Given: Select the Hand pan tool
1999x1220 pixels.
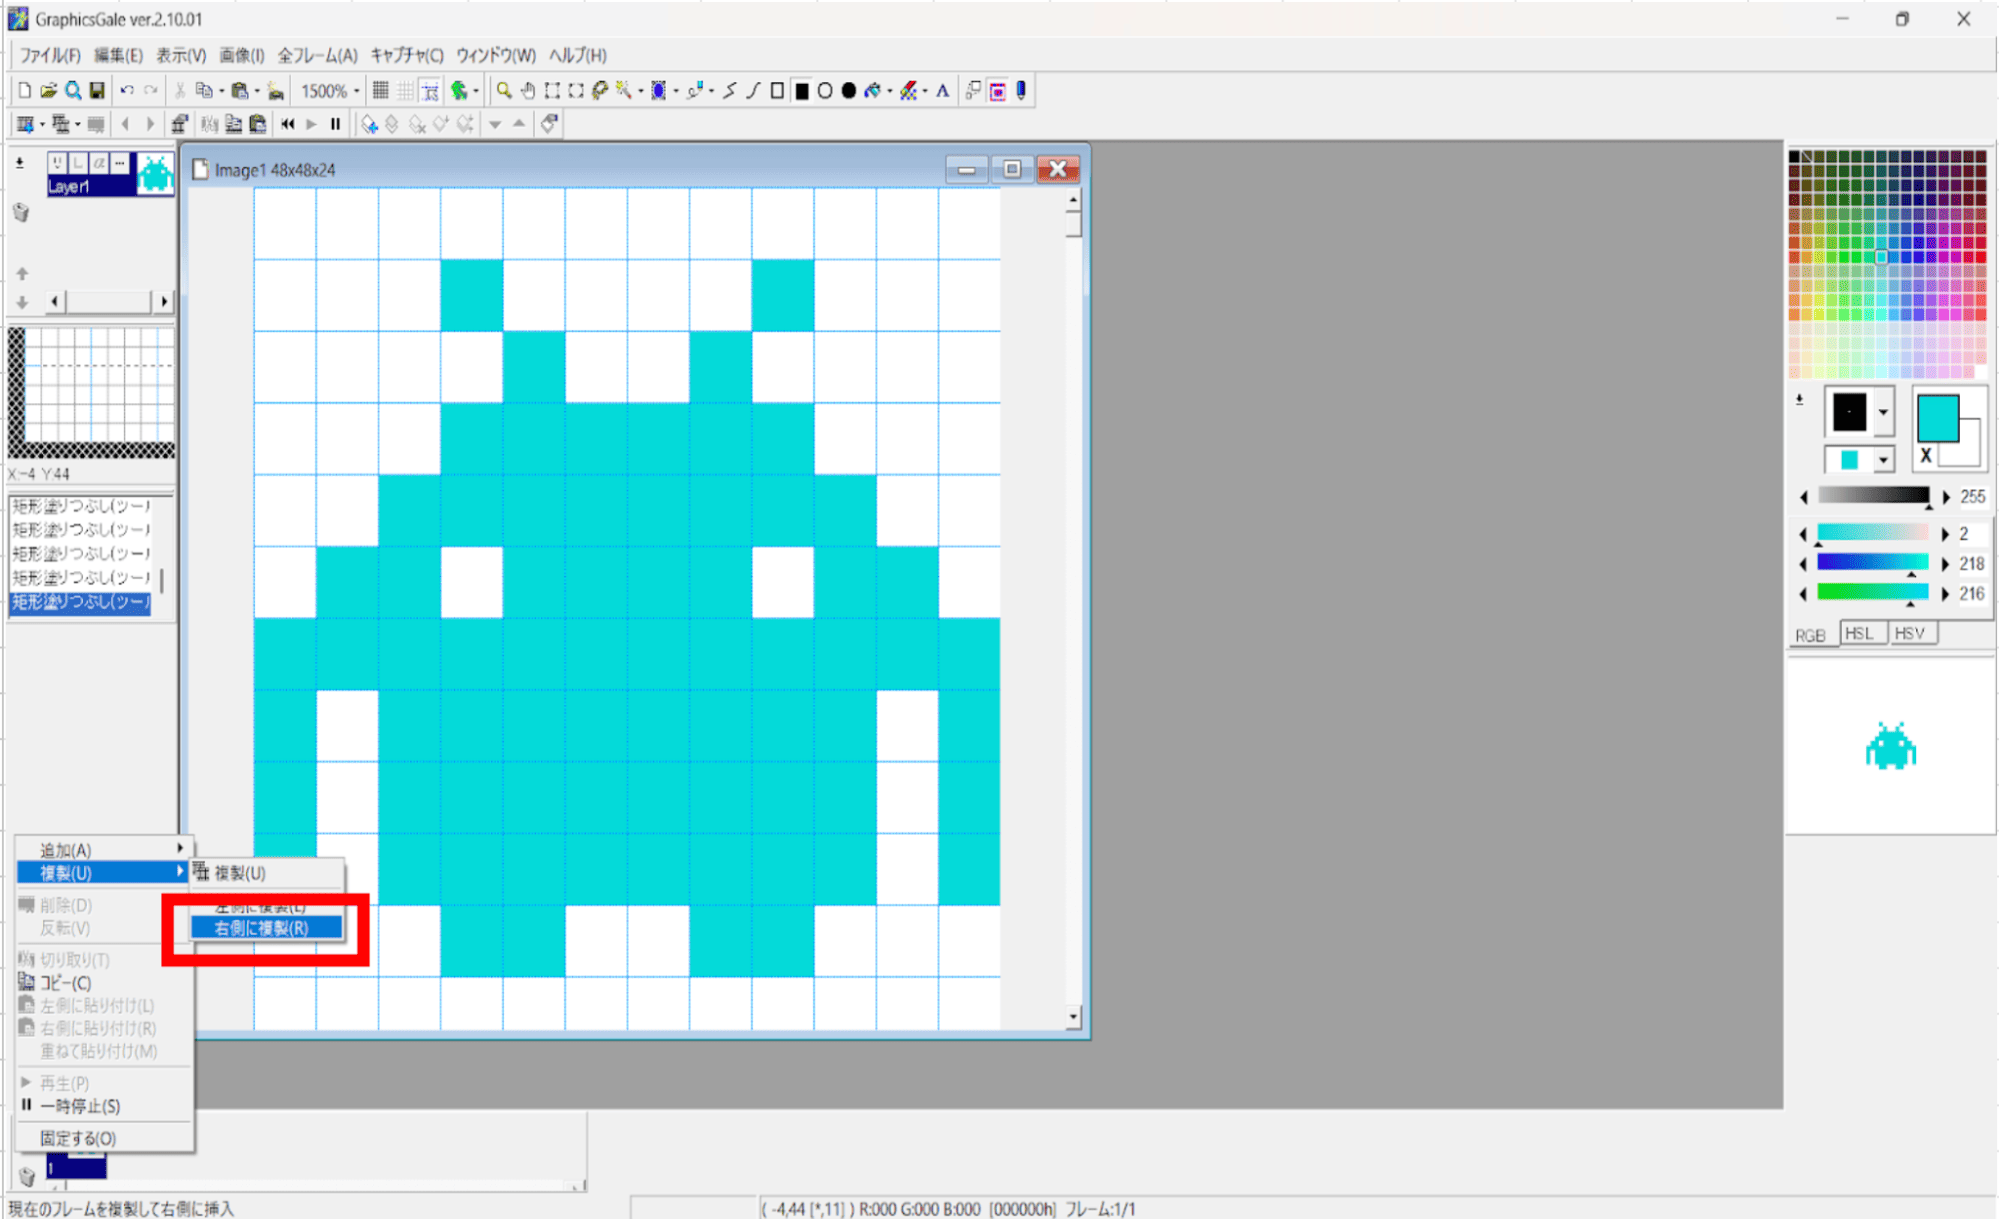Looking at the screenshot, I should coord(528,91).
